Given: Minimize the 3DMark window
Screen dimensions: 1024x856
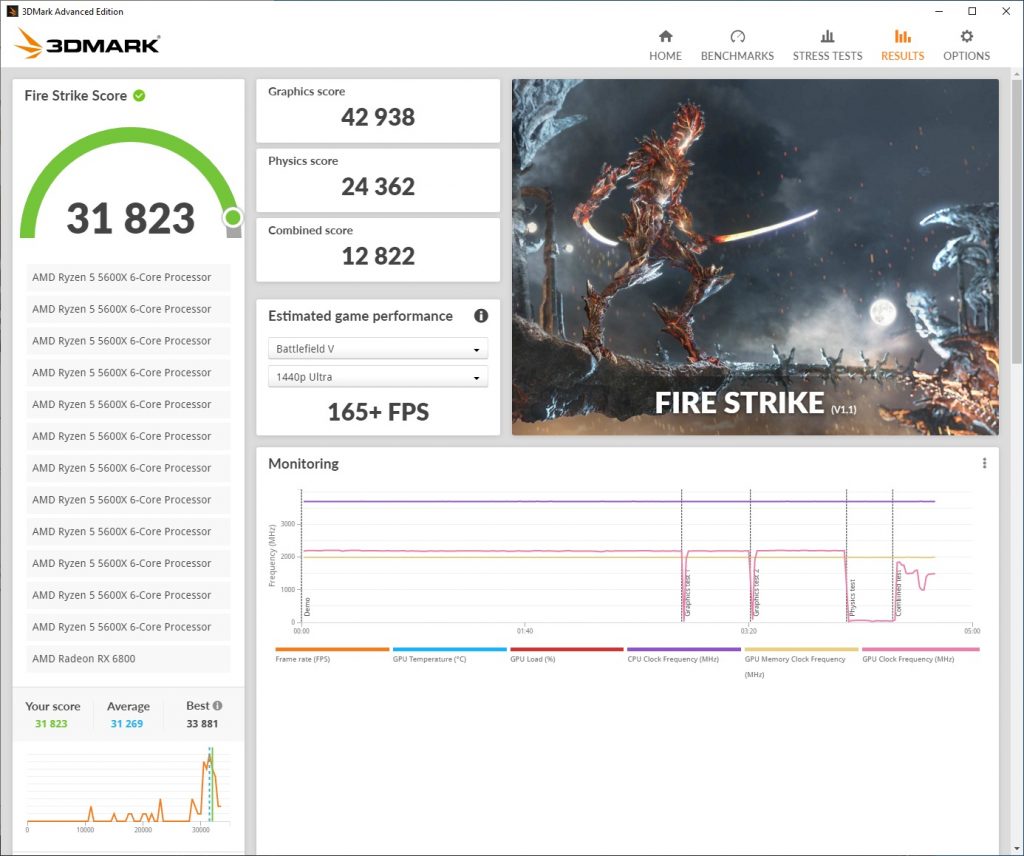Looking at the screenshot, I should coord(938,11).
